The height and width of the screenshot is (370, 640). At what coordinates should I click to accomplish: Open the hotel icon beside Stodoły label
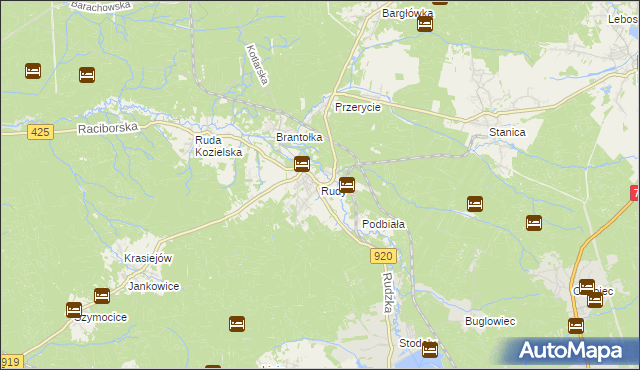tap(430, 350)
